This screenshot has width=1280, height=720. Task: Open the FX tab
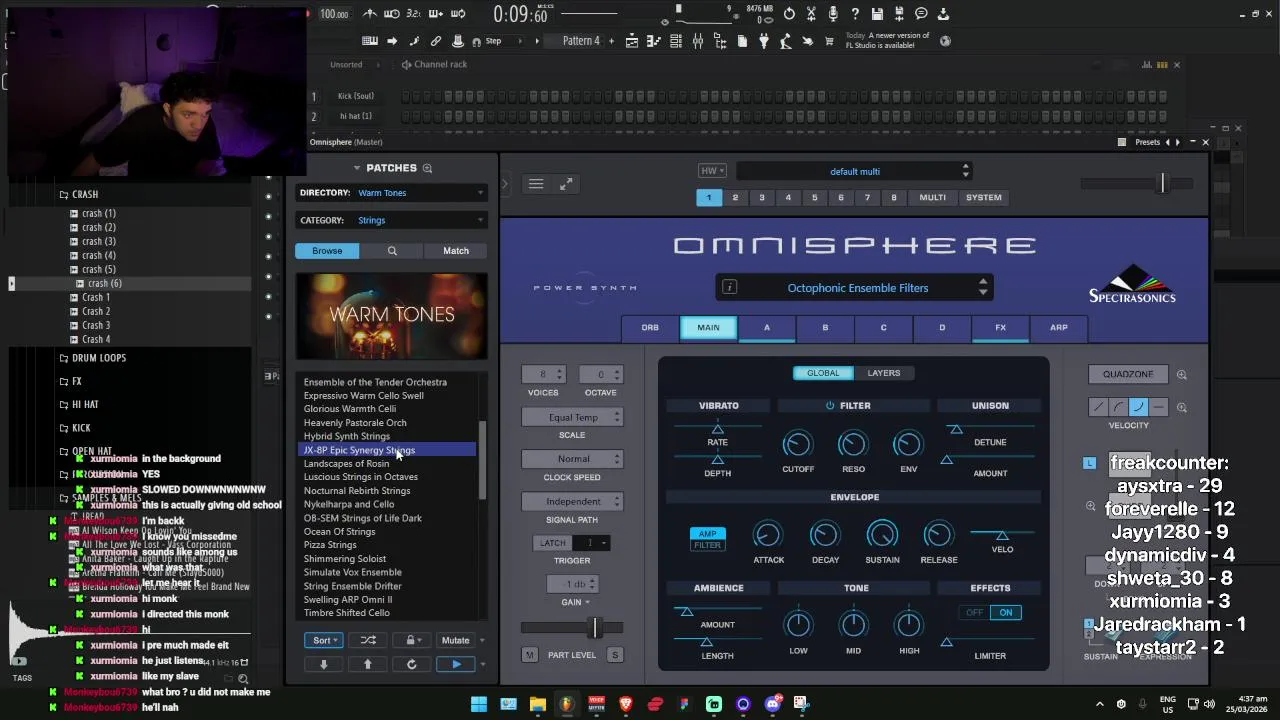(1000, 328)
